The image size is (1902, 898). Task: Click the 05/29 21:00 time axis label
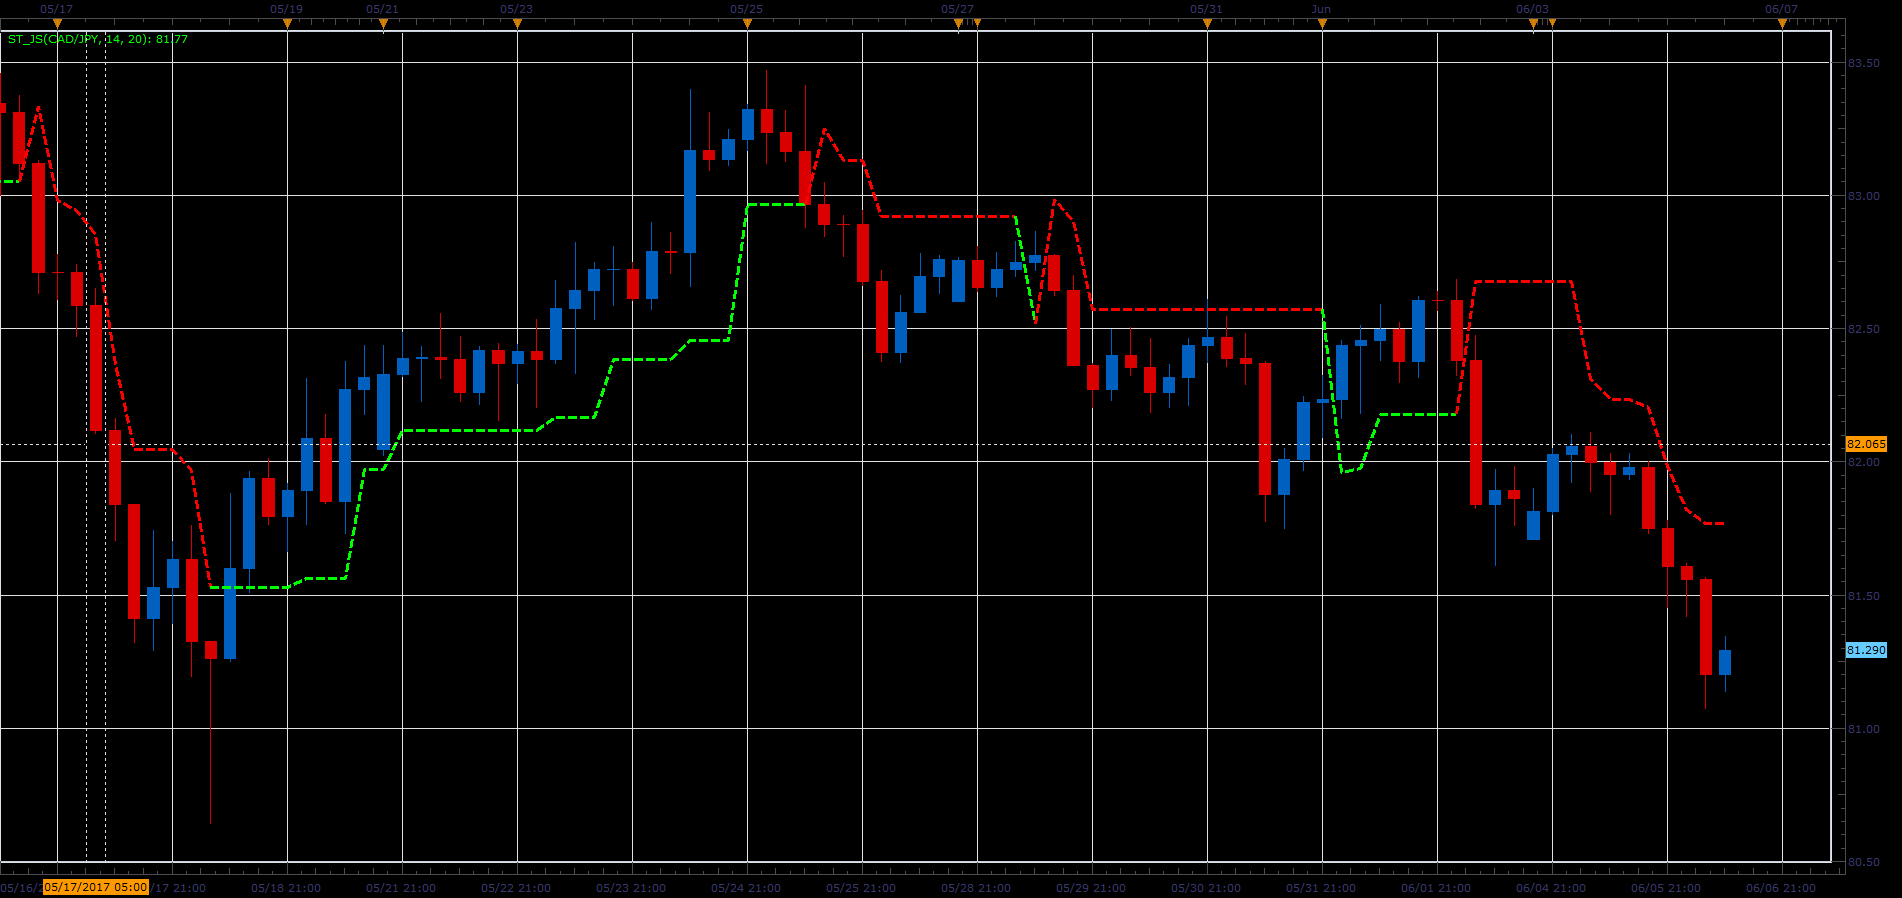[1091, 888]
